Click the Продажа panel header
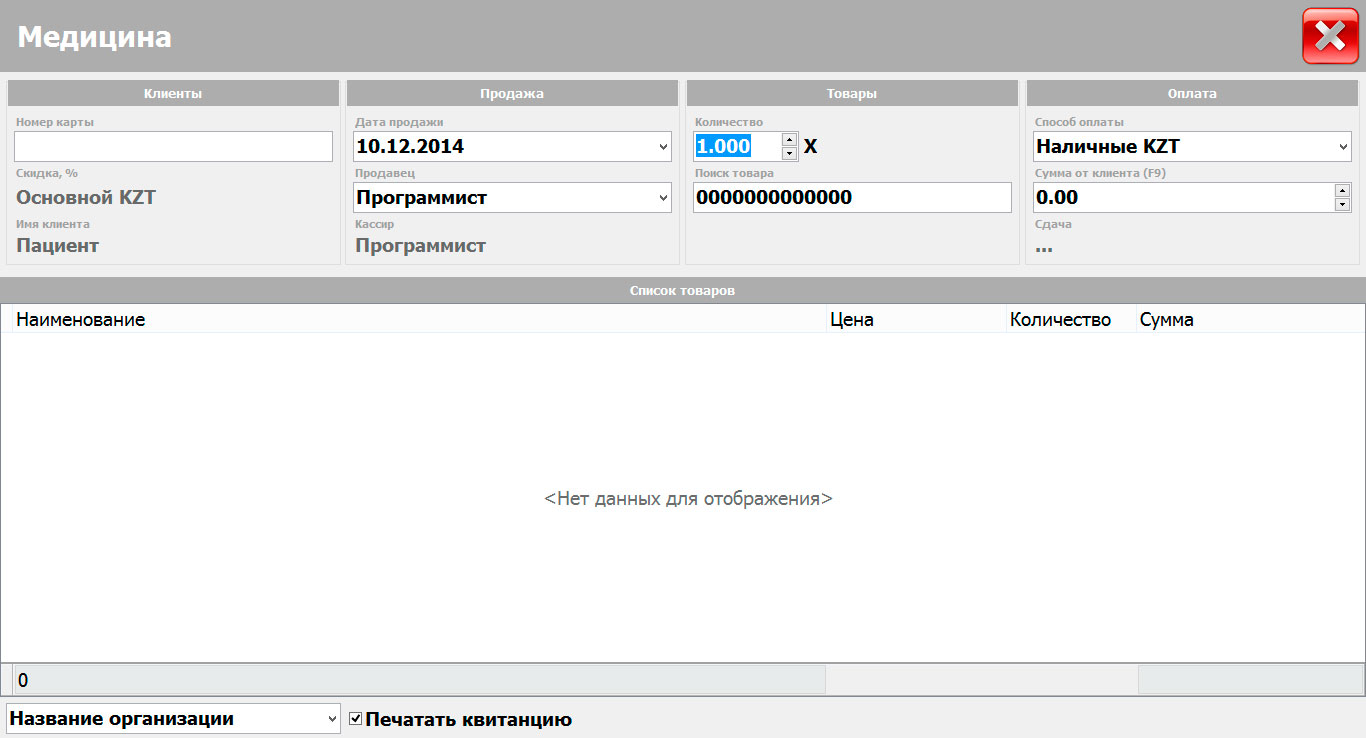The height and width of the screenshot is (738, 1366). point(512,93)
